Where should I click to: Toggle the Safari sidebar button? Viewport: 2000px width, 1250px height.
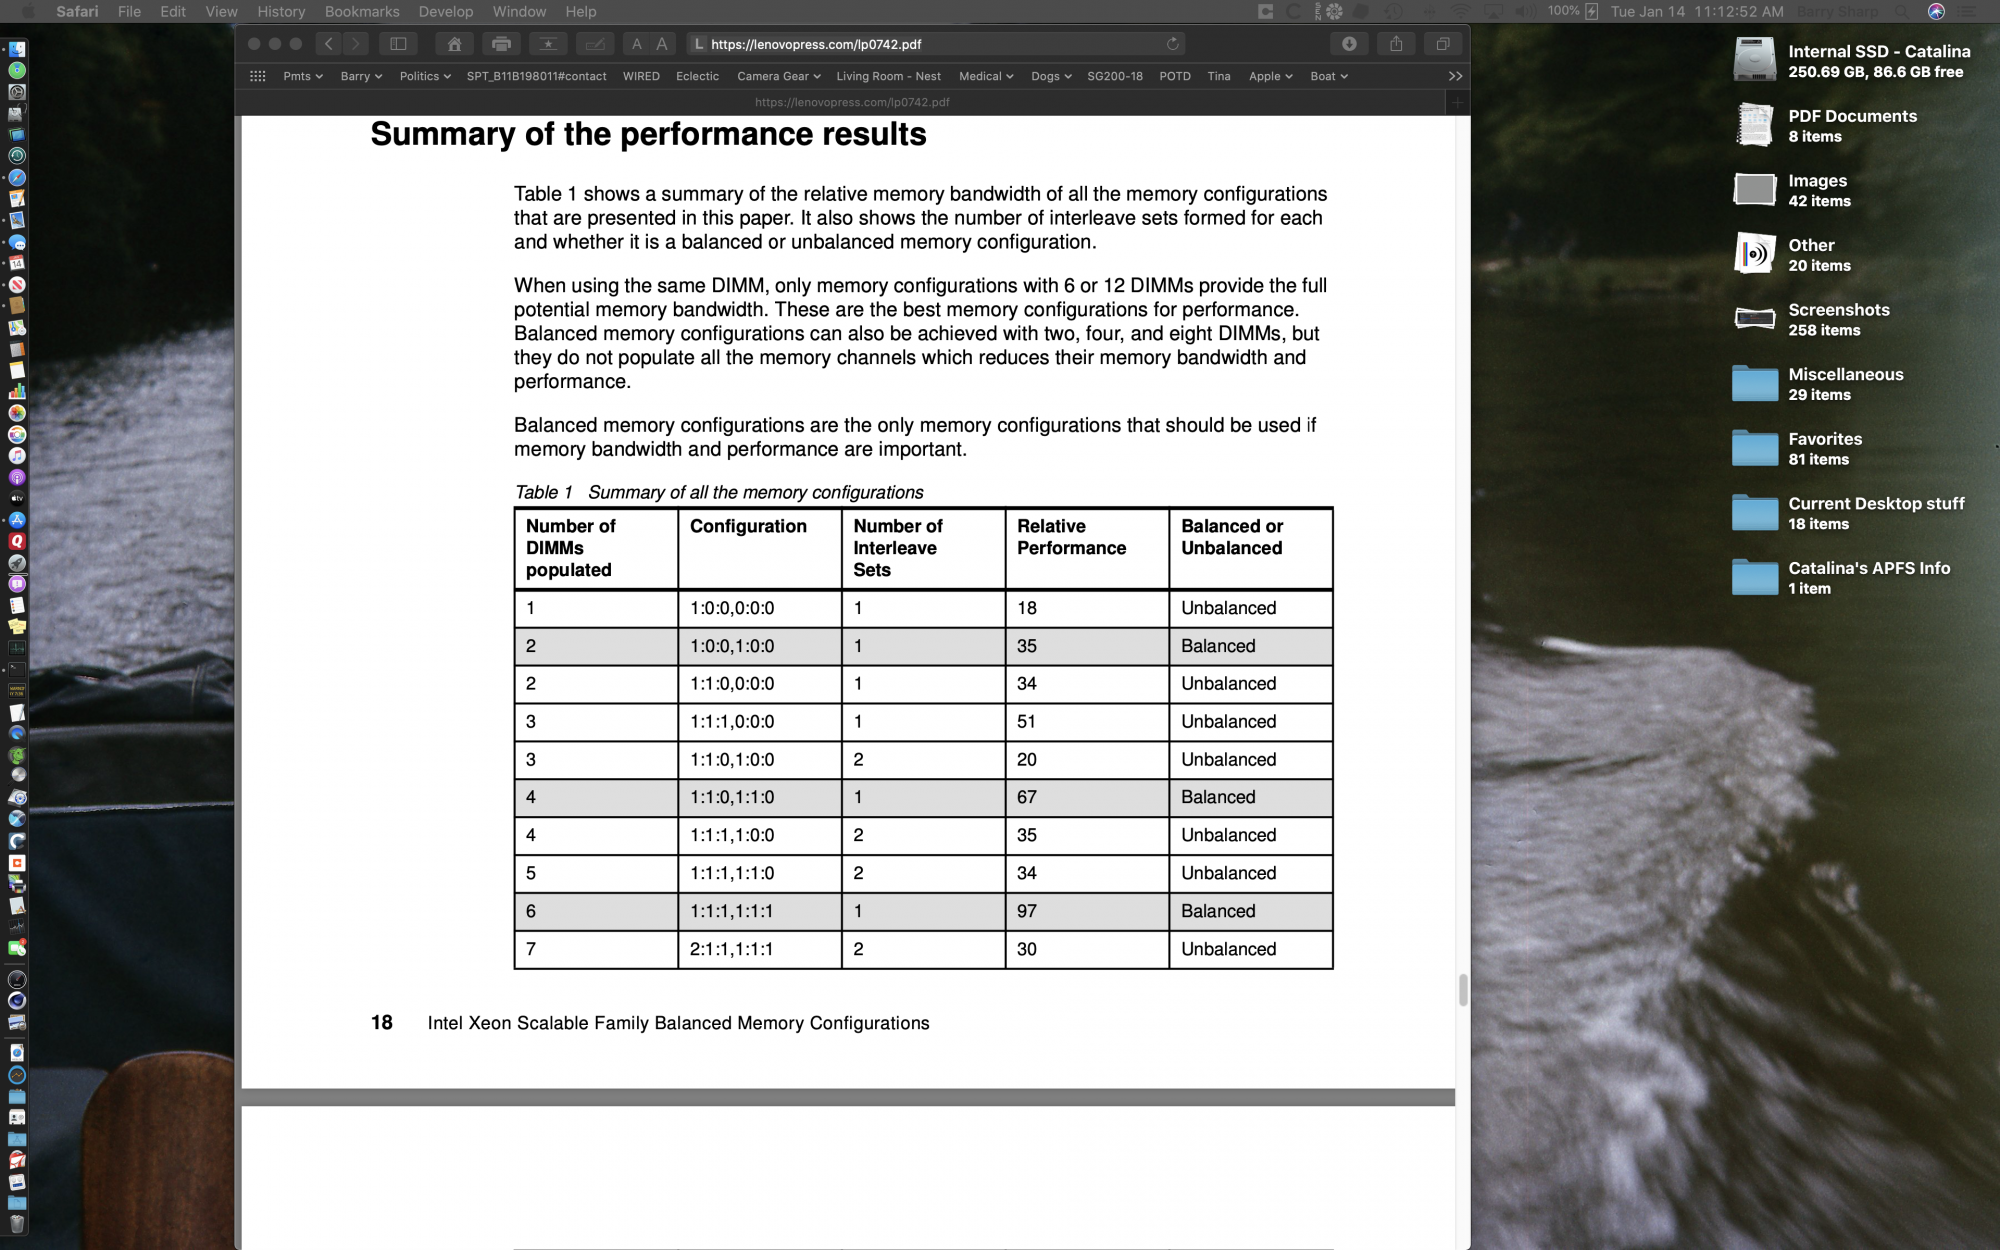click(398, 44)
